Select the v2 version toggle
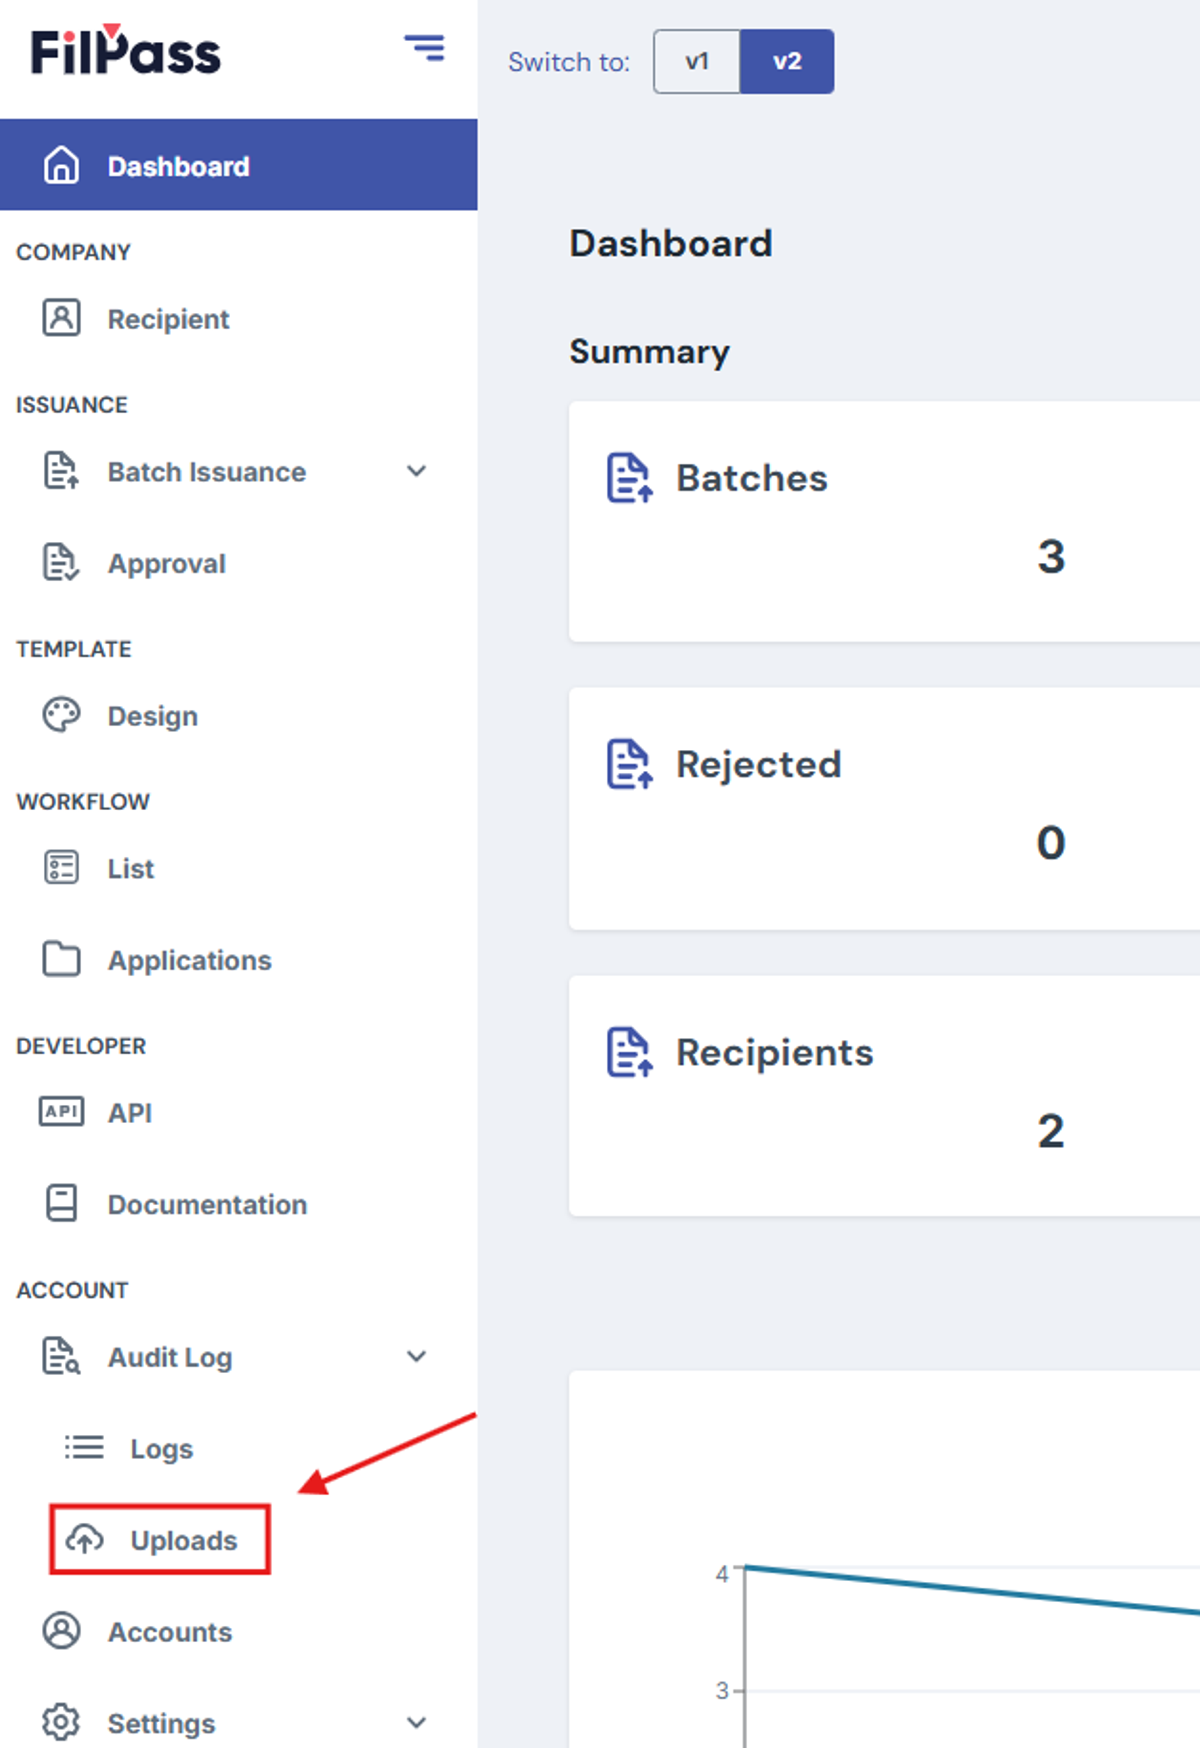This screenshot has height=1748, width=1200. (x=787, y=61)
